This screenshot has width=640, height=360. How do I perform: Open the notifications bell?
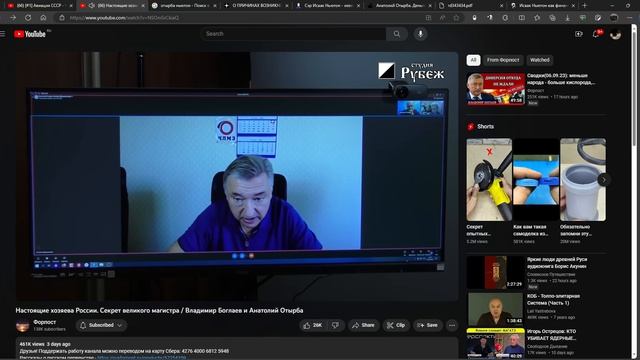[596, 34]
